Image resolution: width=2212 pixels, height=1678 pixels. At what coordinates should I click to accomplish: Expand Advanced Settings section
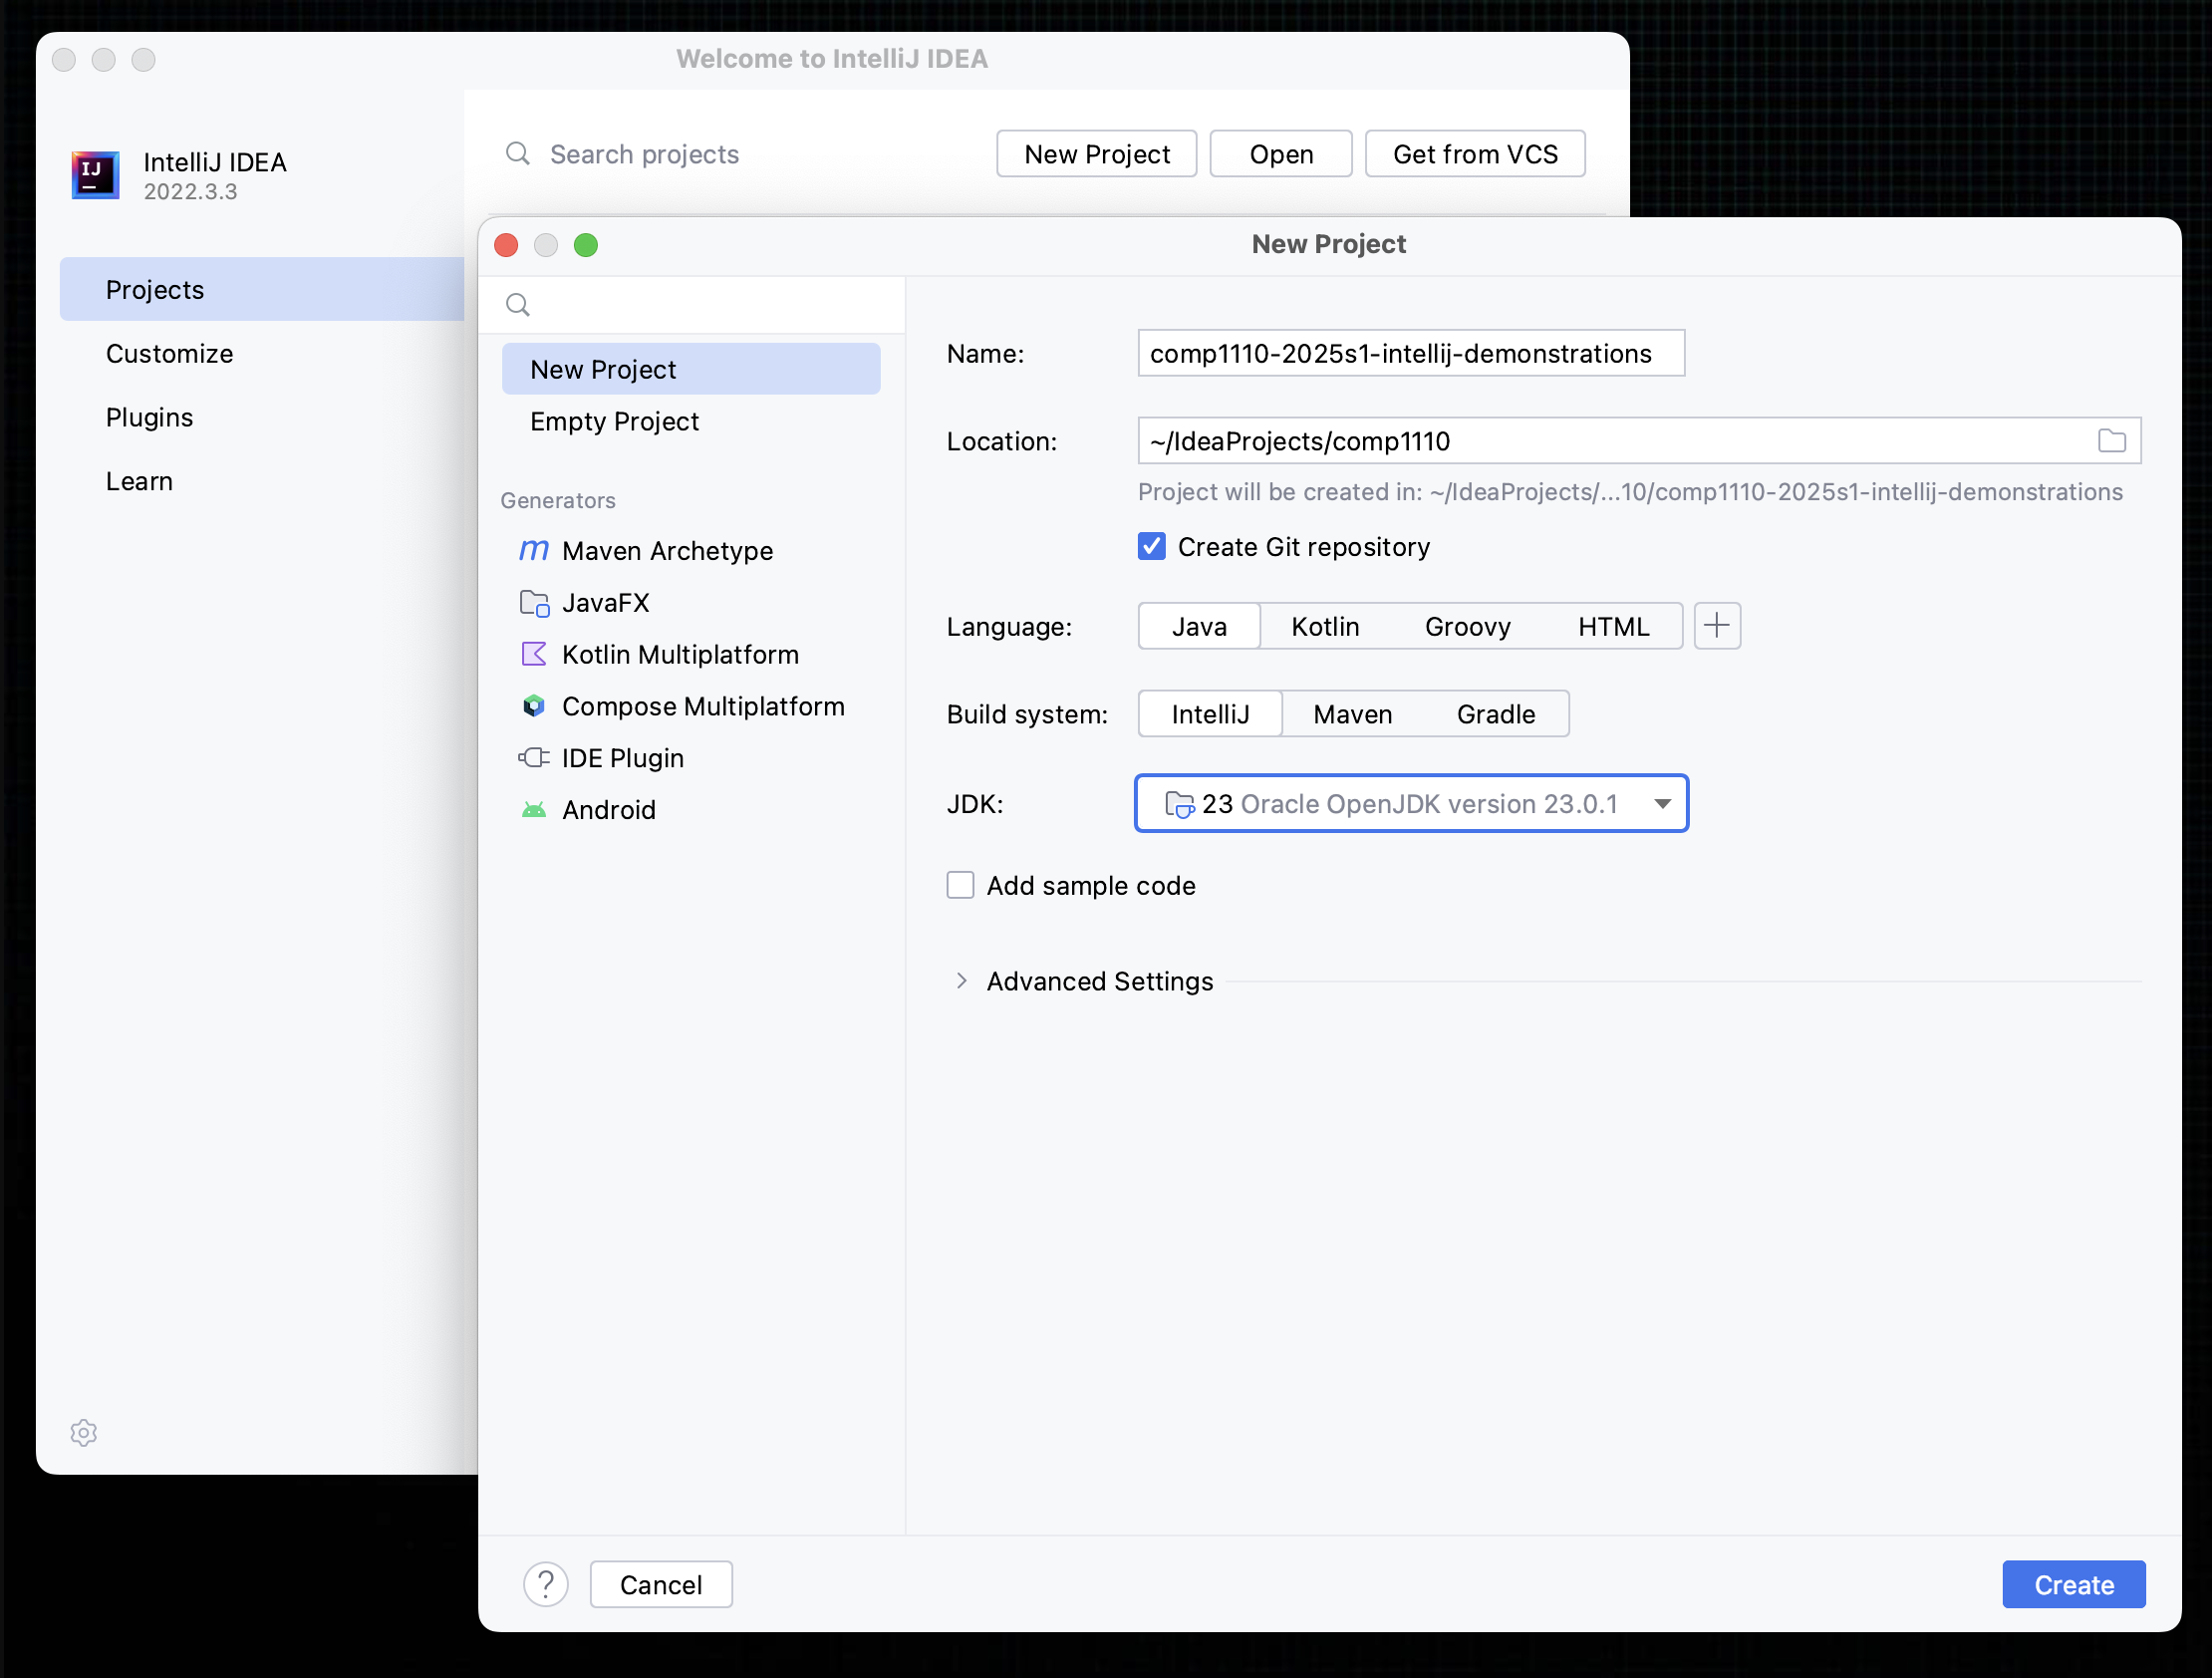(x=962, y=981)
